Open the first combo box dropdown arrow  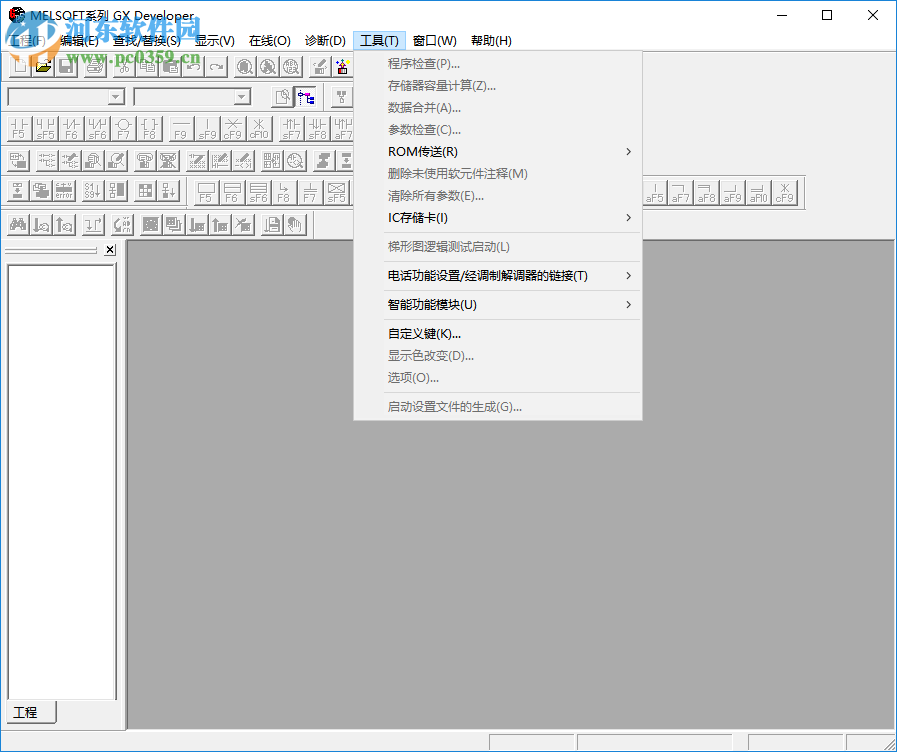pos(116,96)
